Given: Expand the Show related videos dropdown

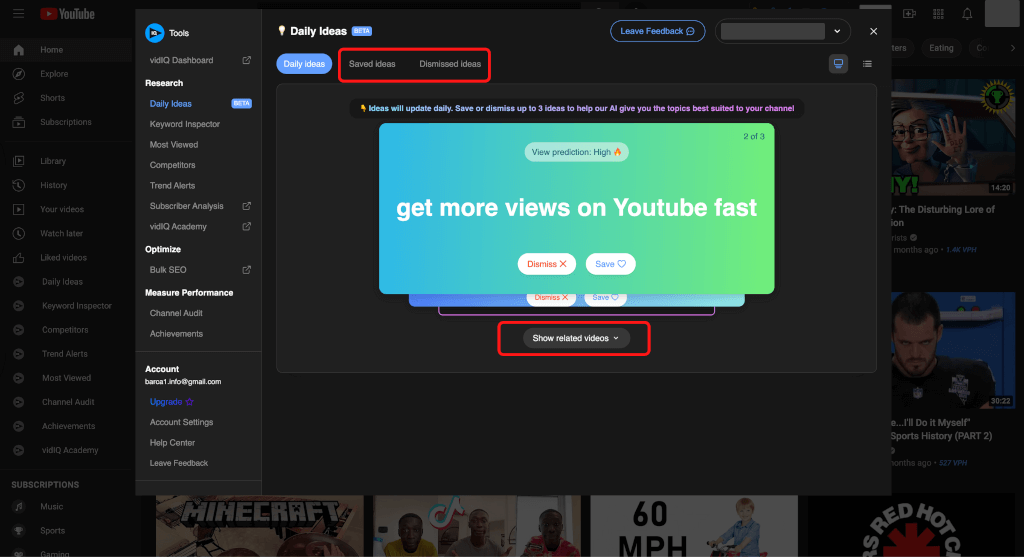Looking at the screenshot, I should (x=576, y=338).
